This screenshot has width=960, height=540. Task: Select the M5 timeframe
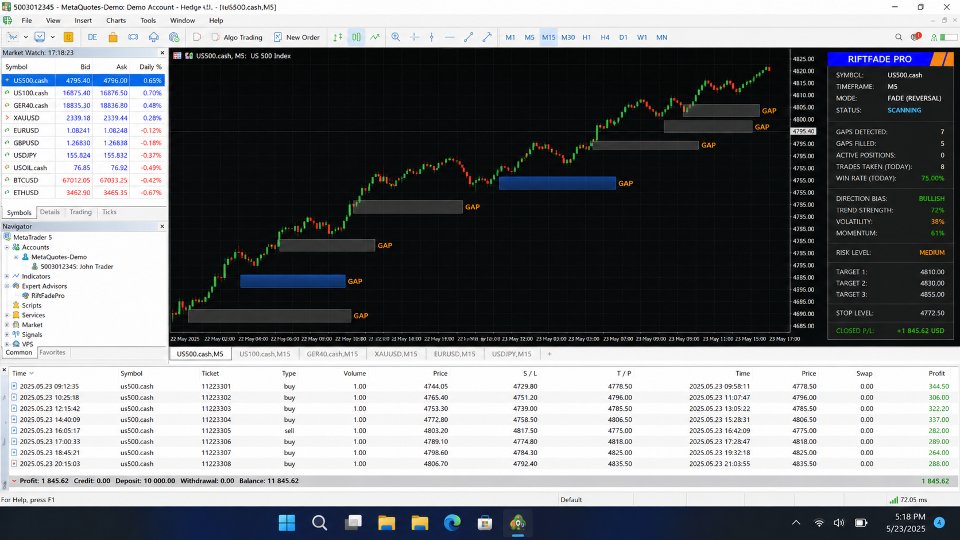click(x=529, y=37)
